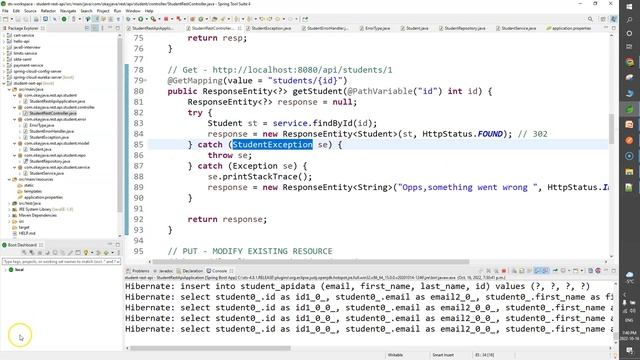The image size is (640, 360).
Task: Click the filter input in Boot Dashboard
Action: pyautogui.click(x=61, y=261)
